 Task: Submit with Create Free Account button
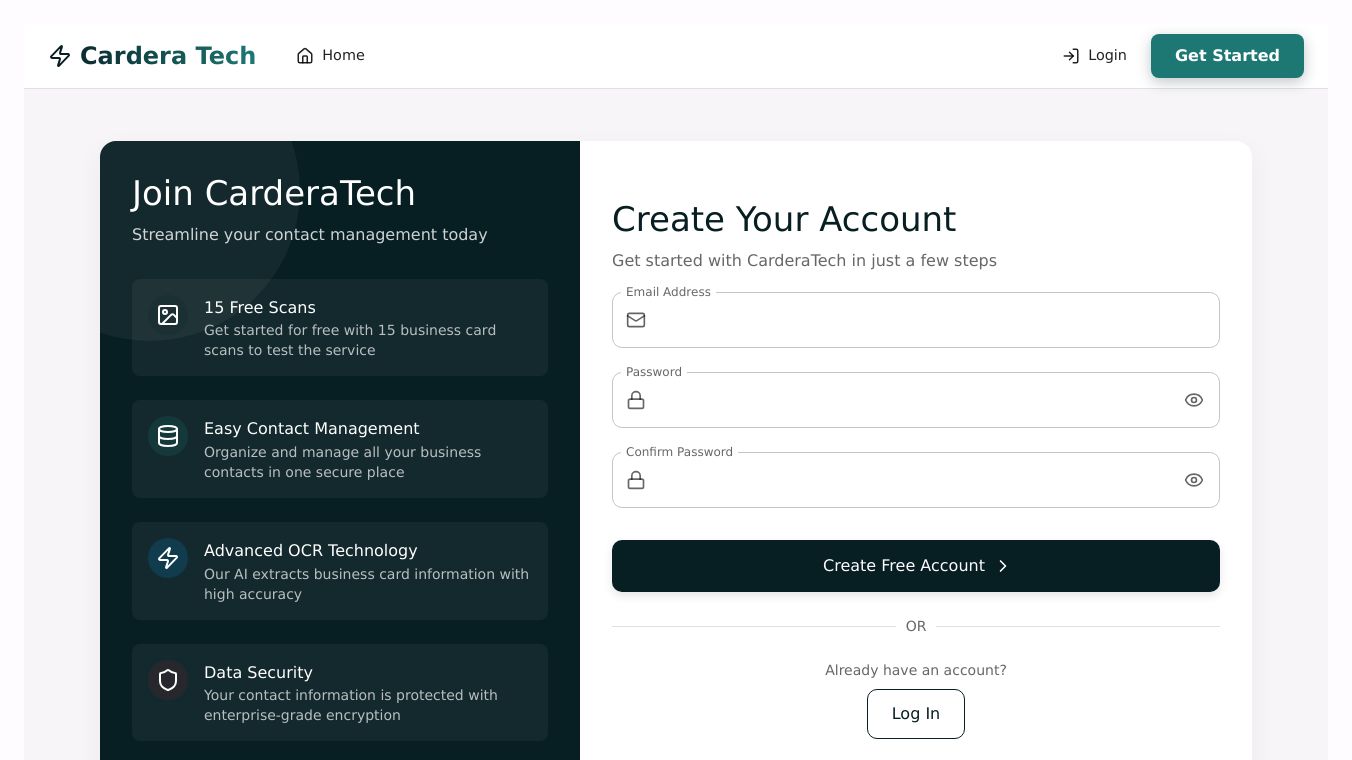903,566
